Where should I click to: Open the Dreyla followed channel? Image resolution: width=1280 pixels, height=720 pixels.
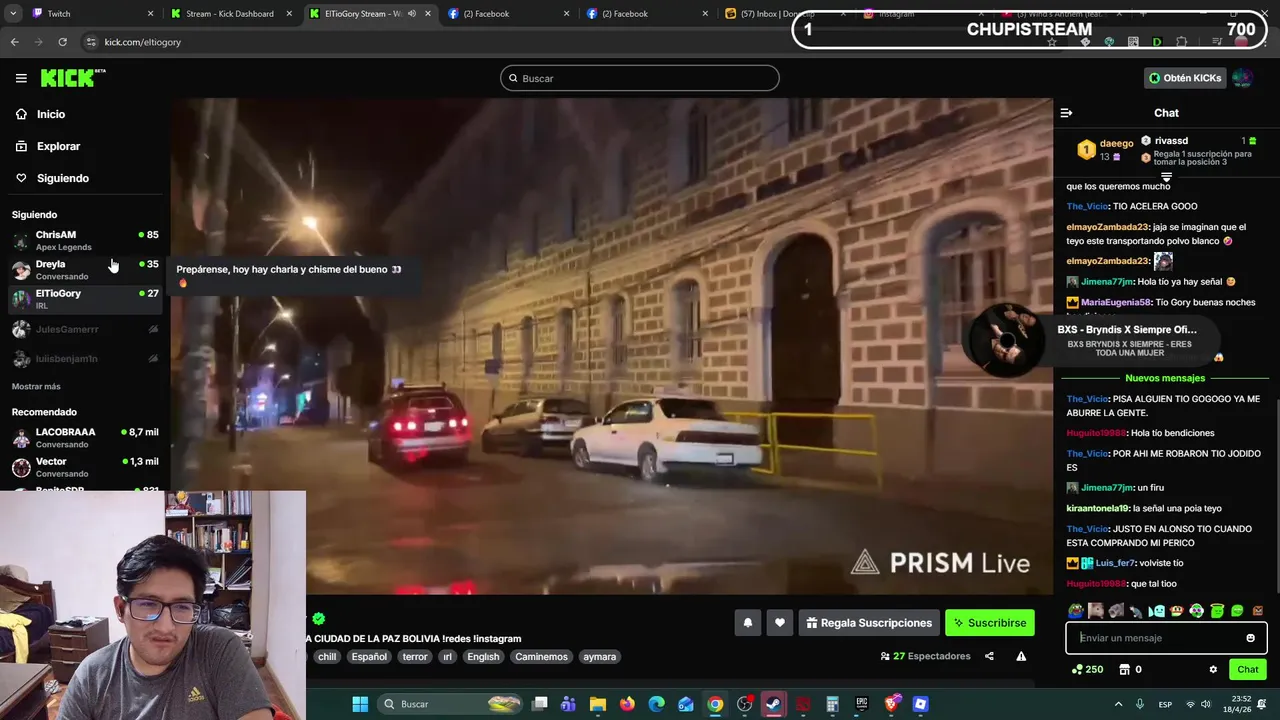click(85, 270)
